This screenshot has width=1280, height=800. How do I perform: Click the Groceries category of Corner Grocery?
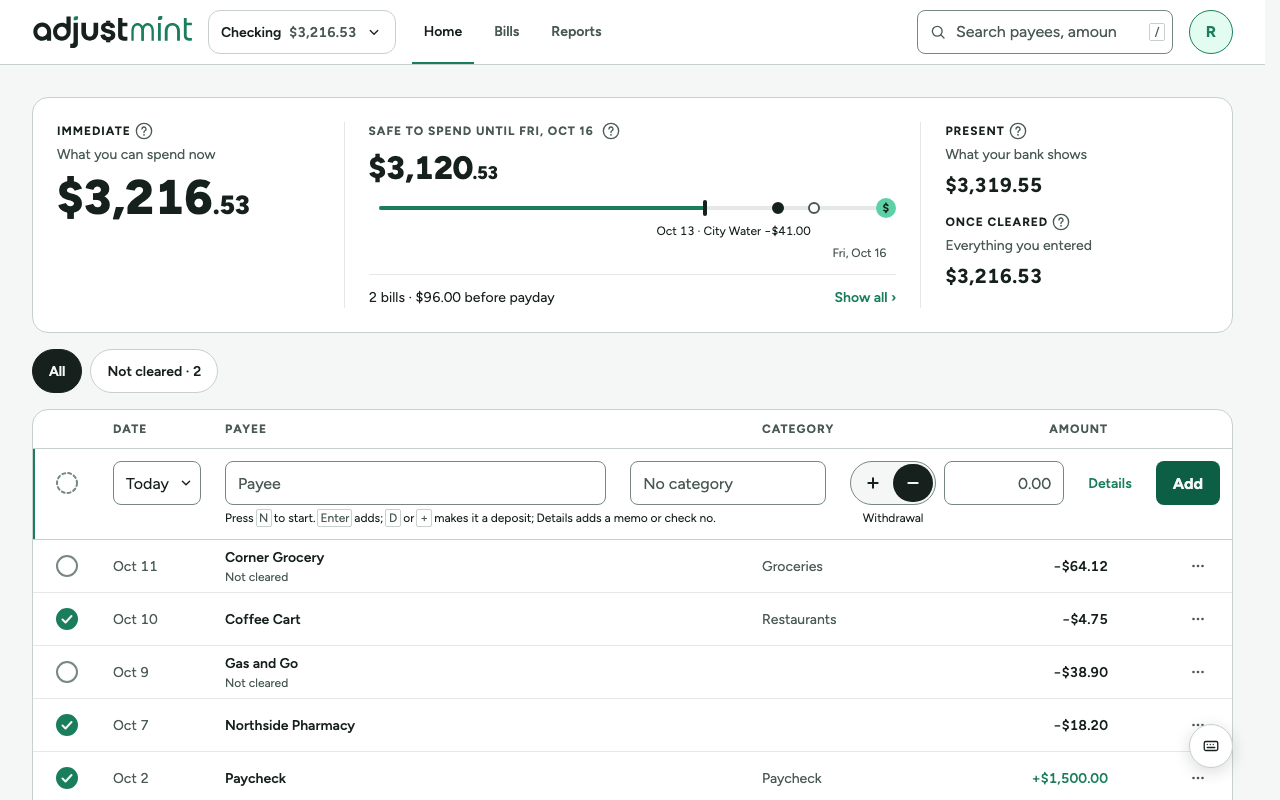(x=792, y=566)
